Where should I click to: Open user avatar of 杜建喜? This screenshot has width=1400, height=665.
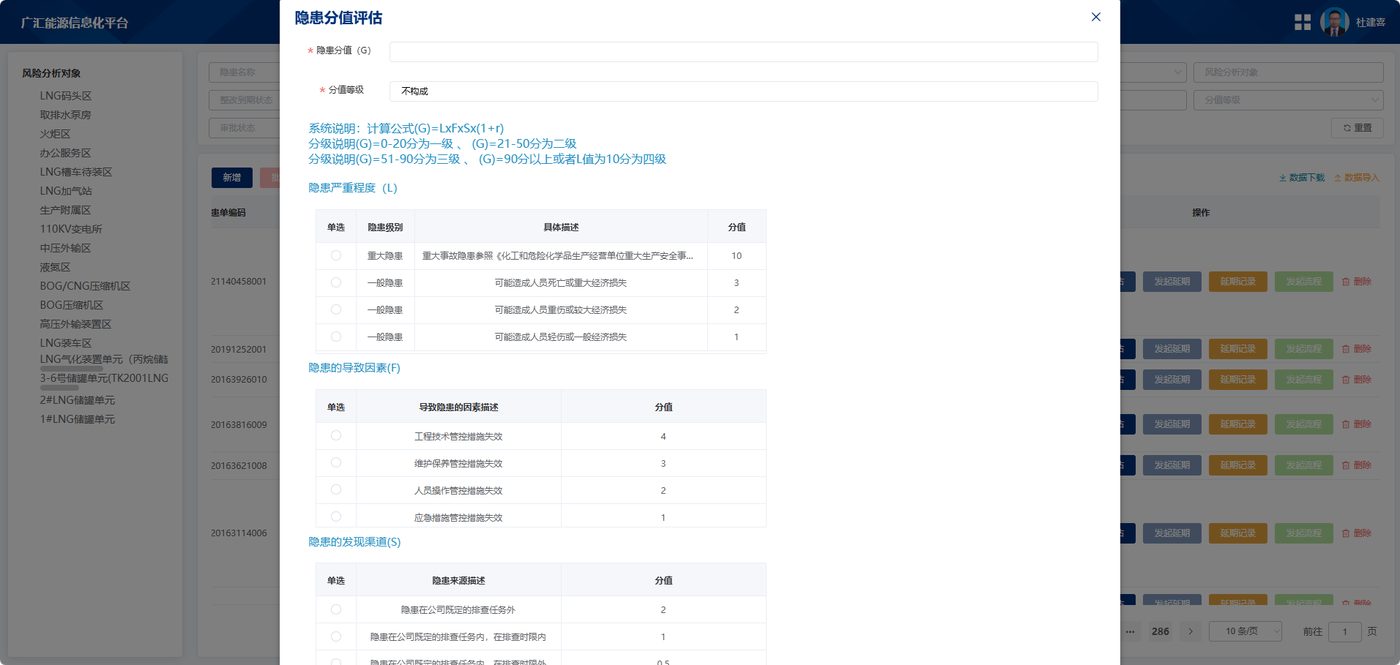click(1334, 22)
